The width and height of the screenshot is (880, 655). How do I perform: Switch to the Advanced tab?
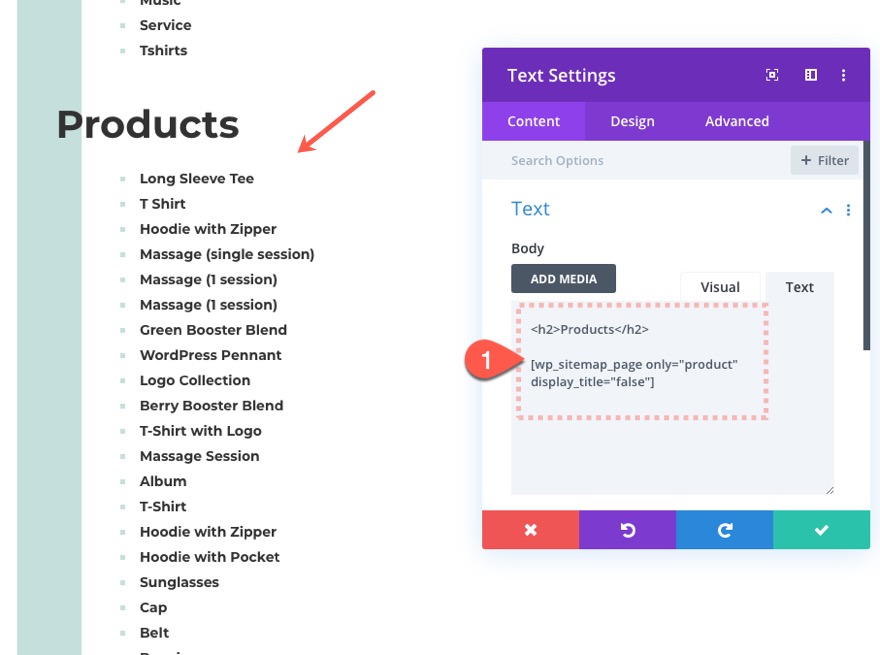click(736, 121)
